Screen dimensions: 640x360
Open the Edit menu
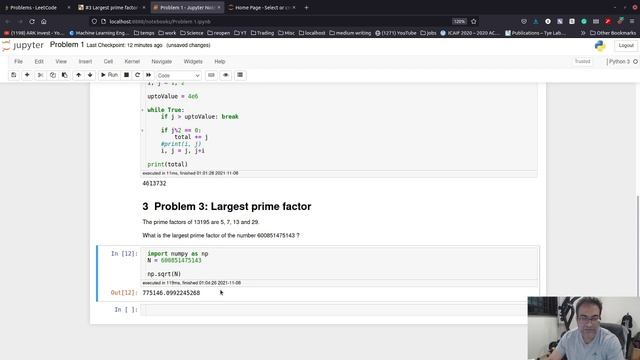[x=39, y=62]
